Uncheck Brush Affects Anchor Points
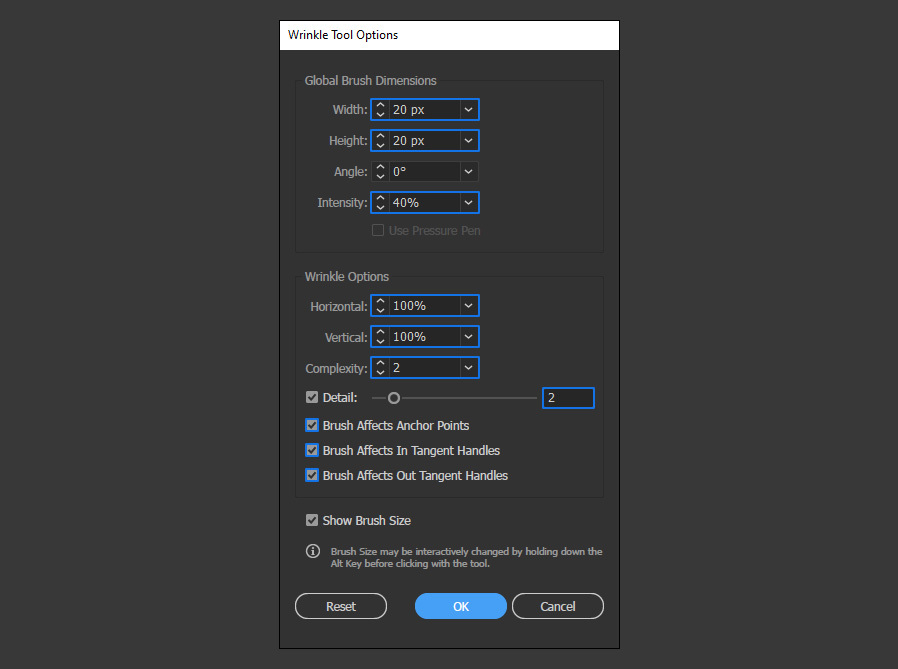The image size is (898, 669). [312, 425]
